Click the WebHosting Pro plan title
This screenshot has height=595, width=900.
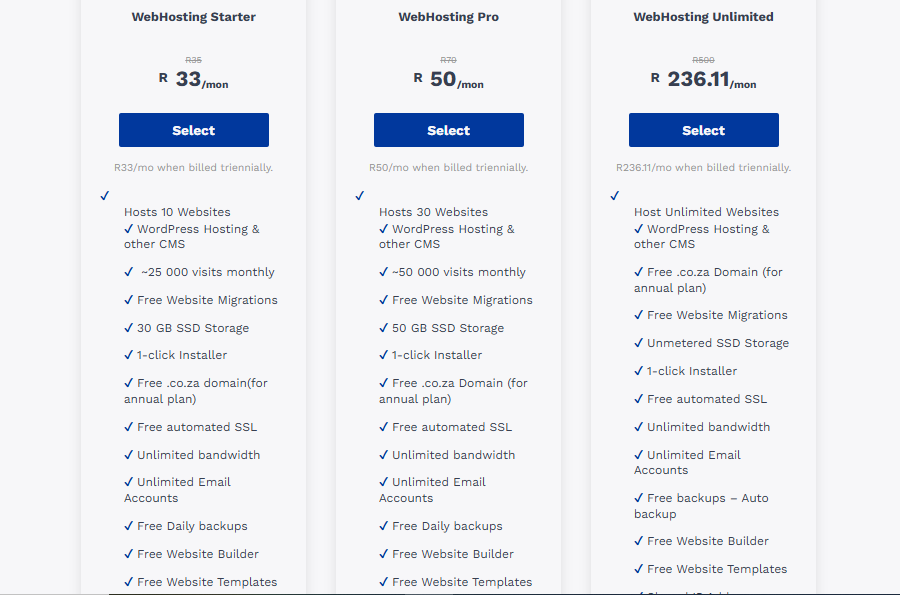click(448, 17)
